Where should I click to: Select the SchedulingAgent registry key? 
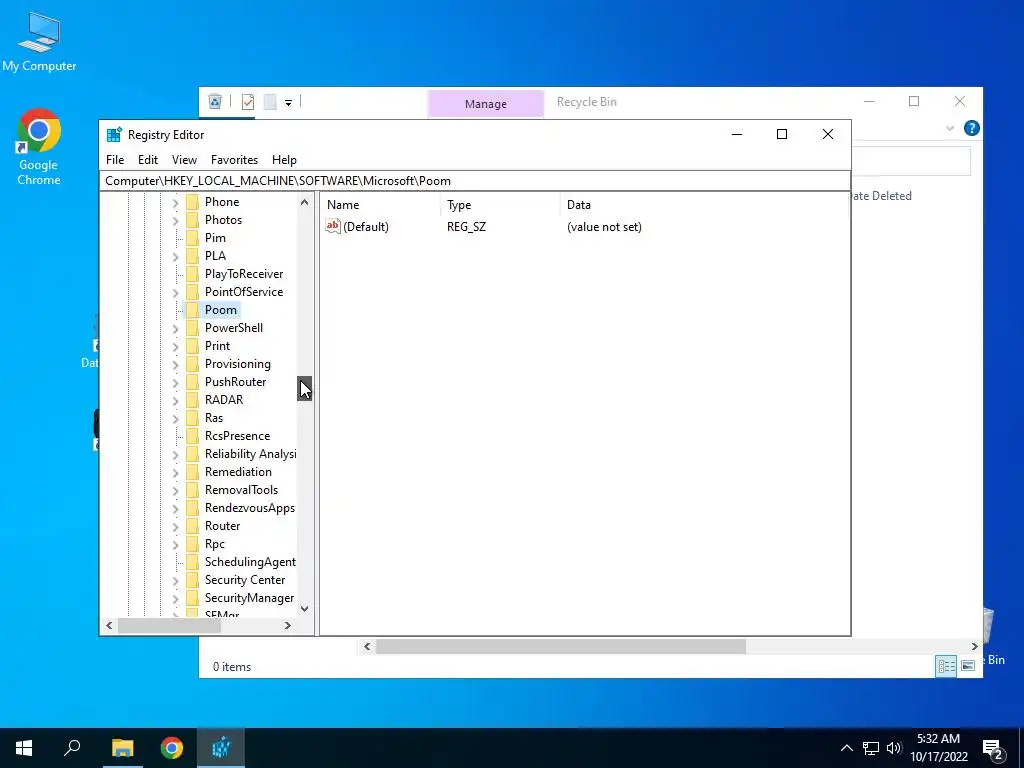tap(250, 562)
